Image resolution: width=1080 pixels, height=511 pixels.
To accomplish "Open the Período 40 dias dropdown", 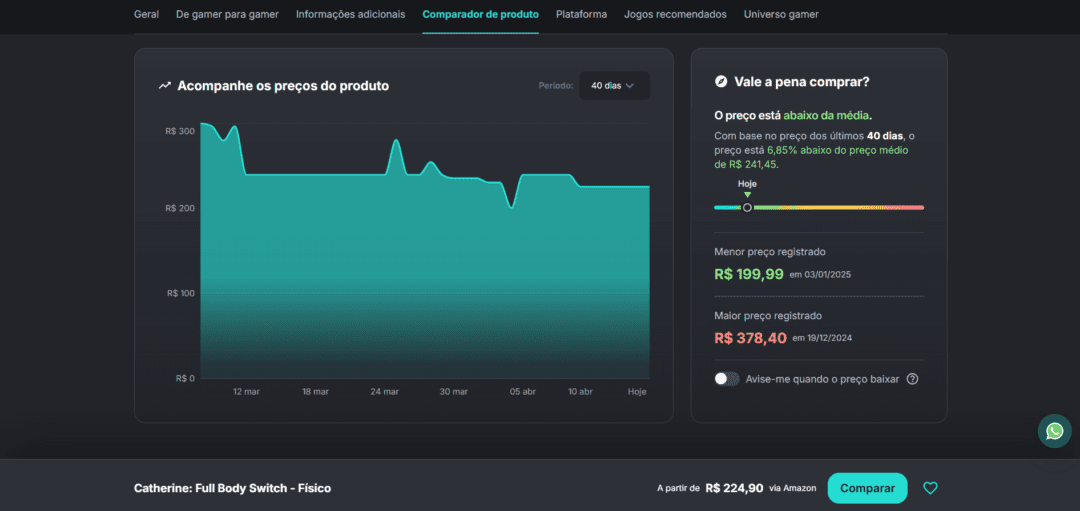I will pyautogui.click(x=613, y=86).
